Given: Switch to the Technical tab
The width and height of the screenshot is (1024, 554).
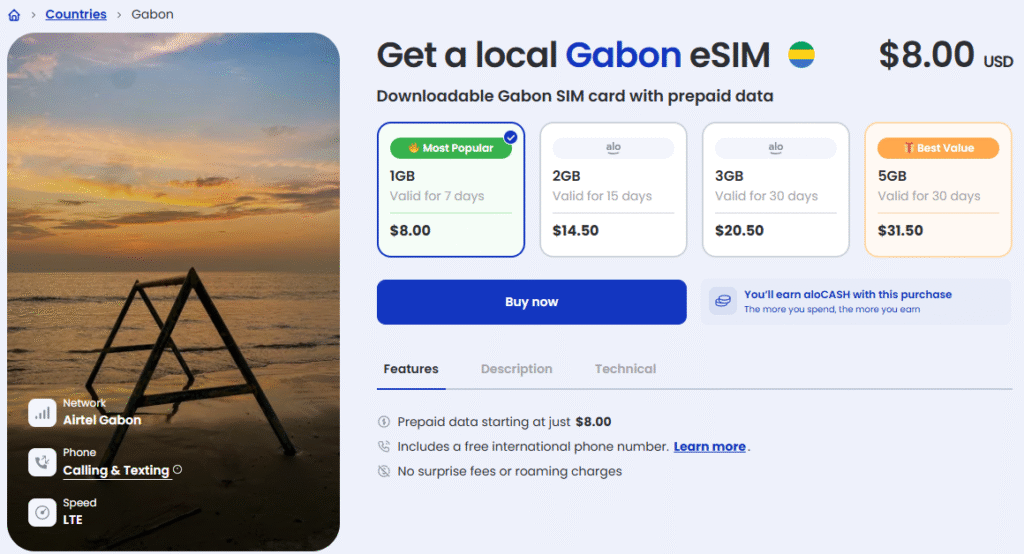Looking at the screenshot, I should coord(625,369).
